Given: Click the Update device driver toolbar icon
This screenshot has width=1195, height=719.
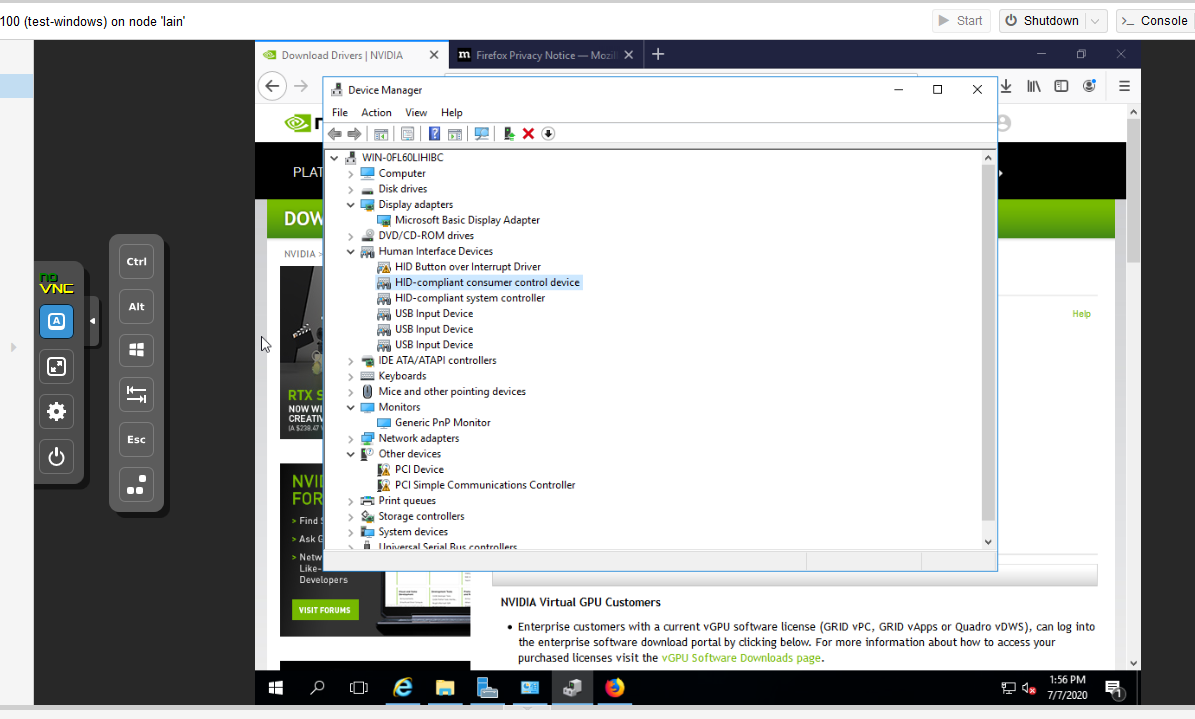Looking at the screenshot, I should click(509, 134).
